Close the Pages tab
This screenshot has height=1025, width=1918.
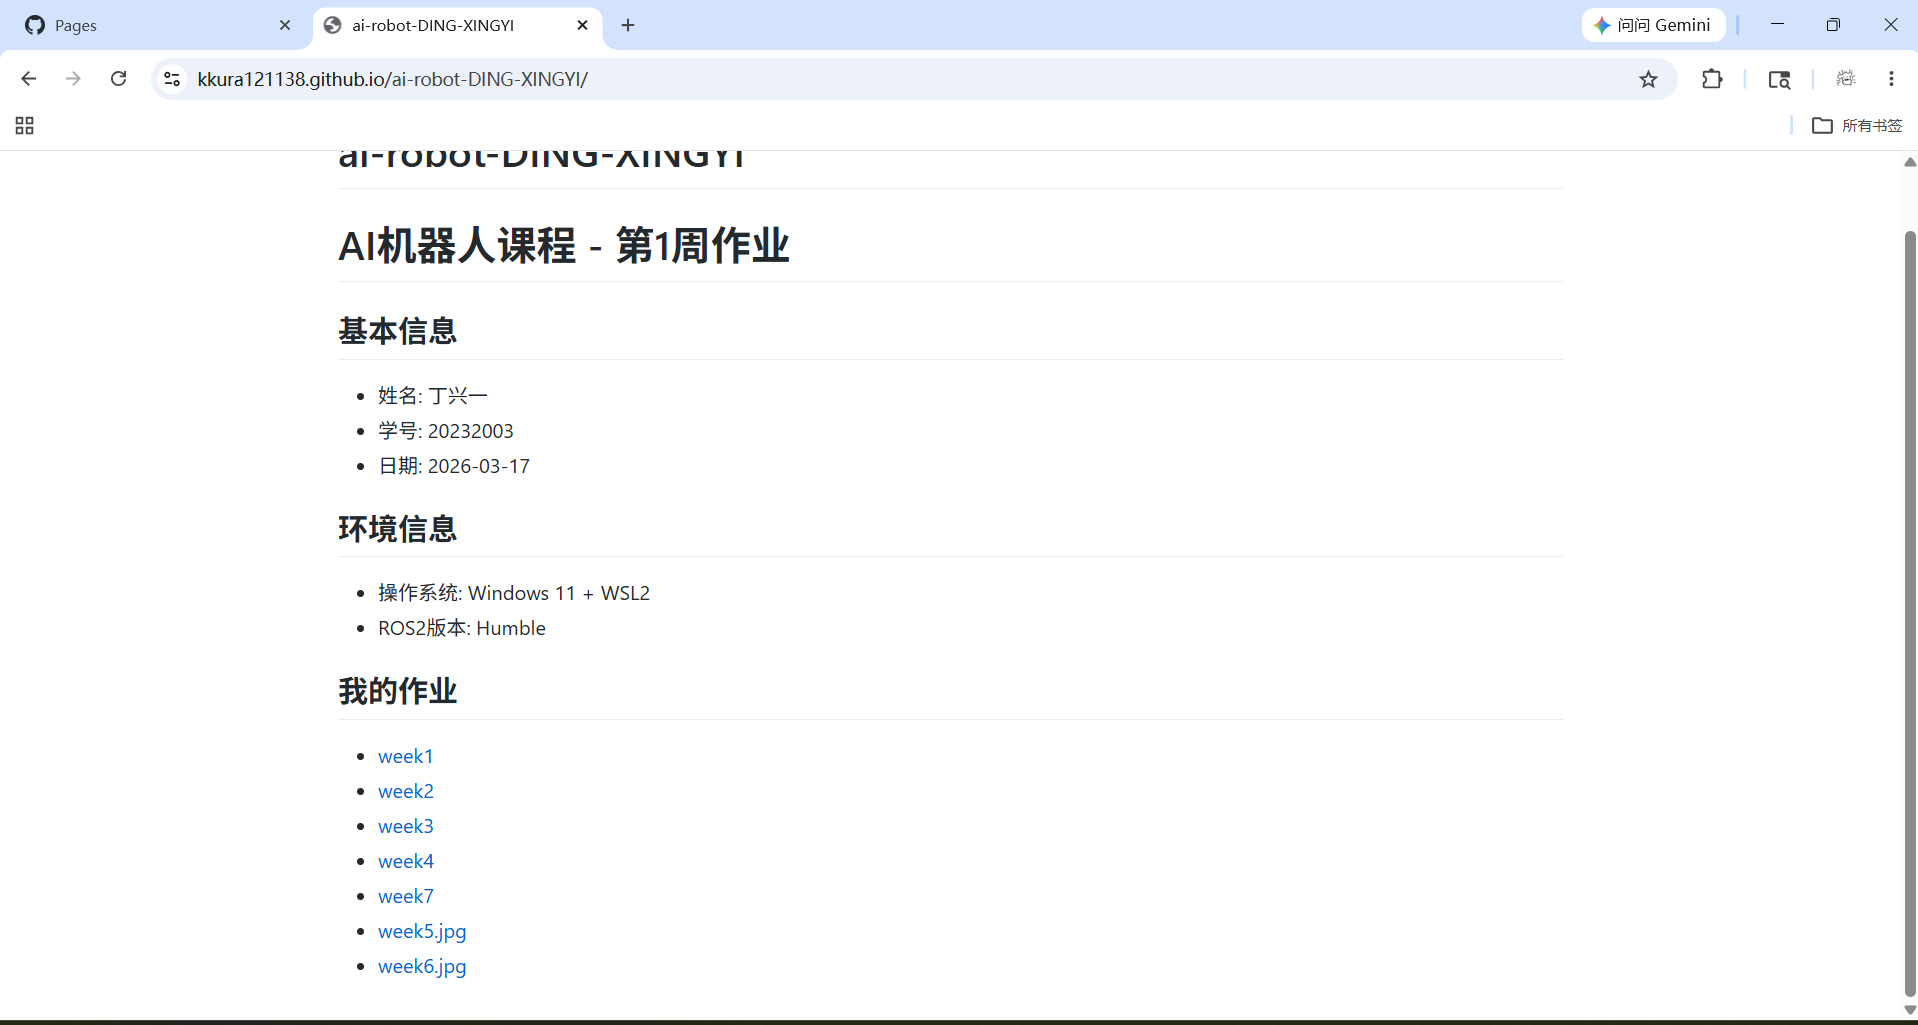pyautogui.click(x=285, y=25)
